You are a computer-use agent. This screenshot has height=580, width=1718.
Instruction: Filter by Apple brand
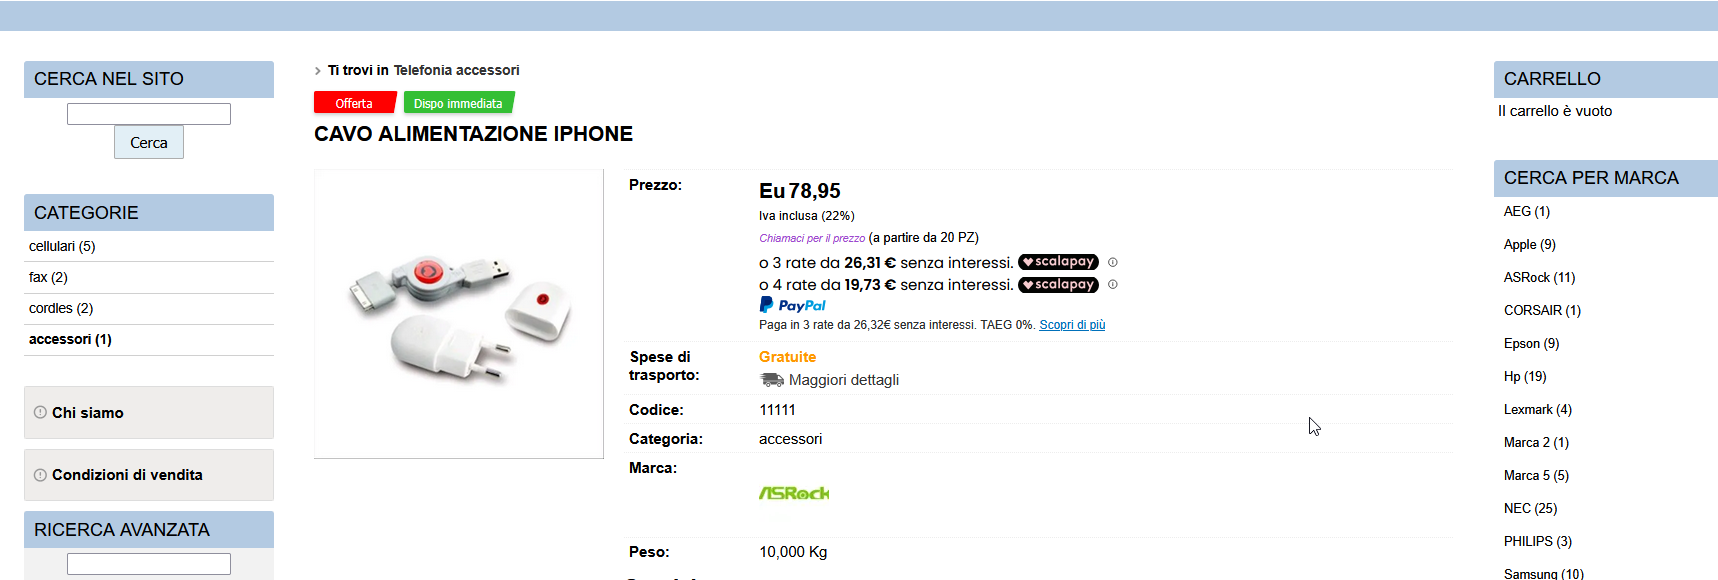(x=1529, y=244)
